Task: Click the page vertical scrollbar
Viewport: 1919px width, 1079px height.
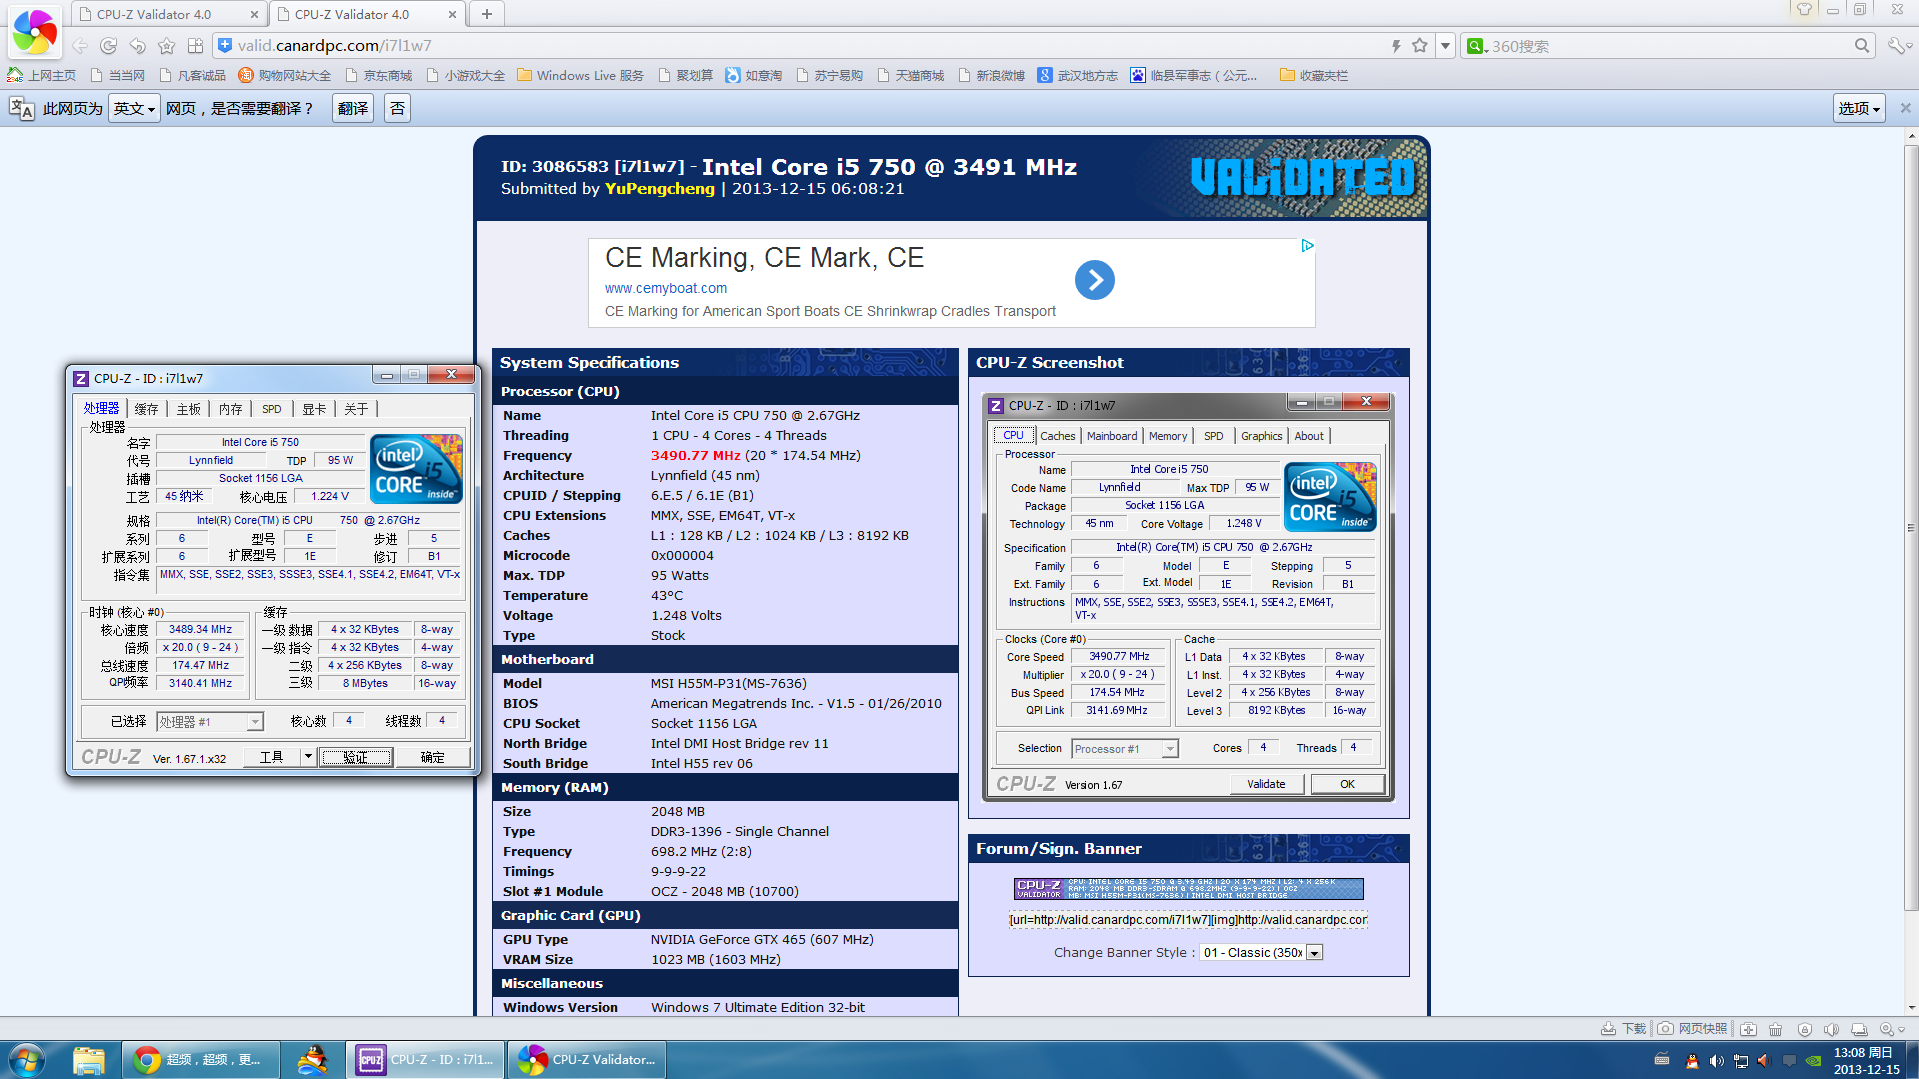Action: pos(1910,528)
